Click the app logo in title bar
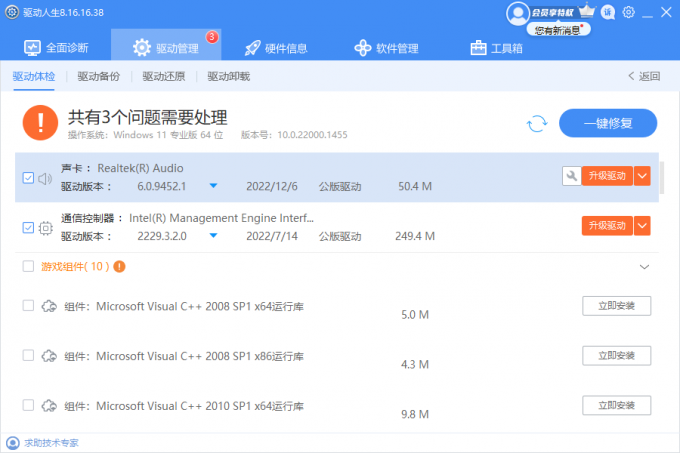The width and height of the screenshot is (680, 453). coord(12,12)
